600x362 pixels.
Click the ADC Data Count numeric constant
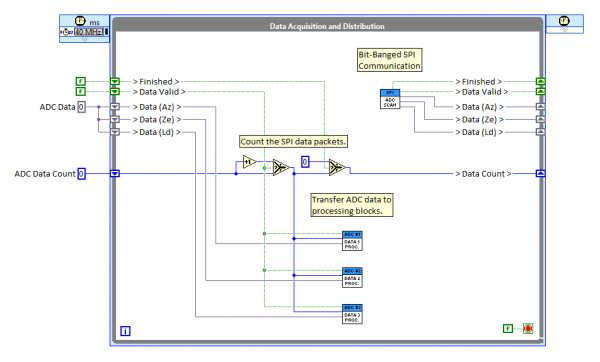(x=82, y=174)
